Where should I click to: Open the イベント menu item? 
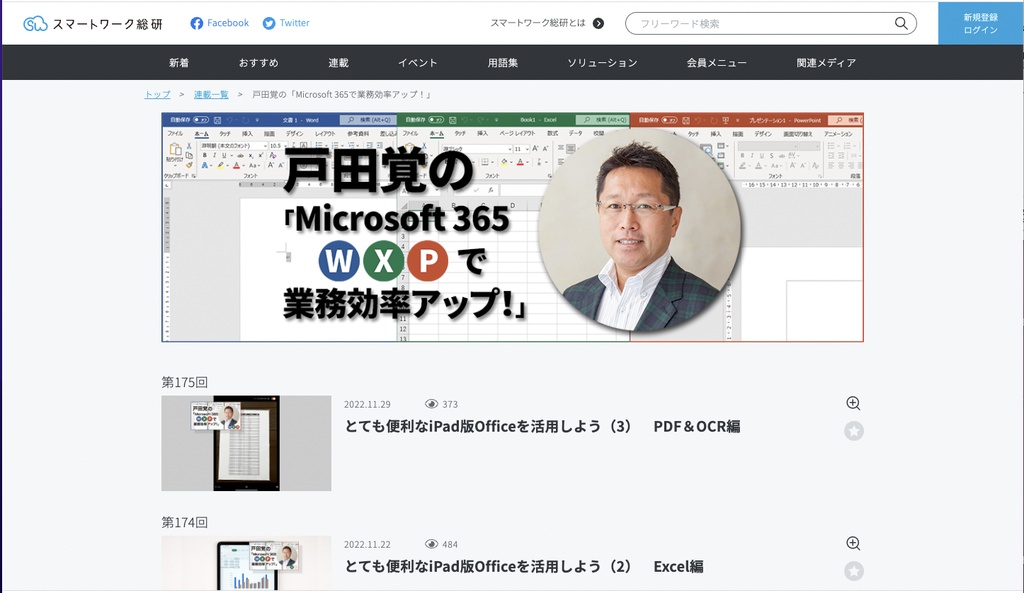418,63
